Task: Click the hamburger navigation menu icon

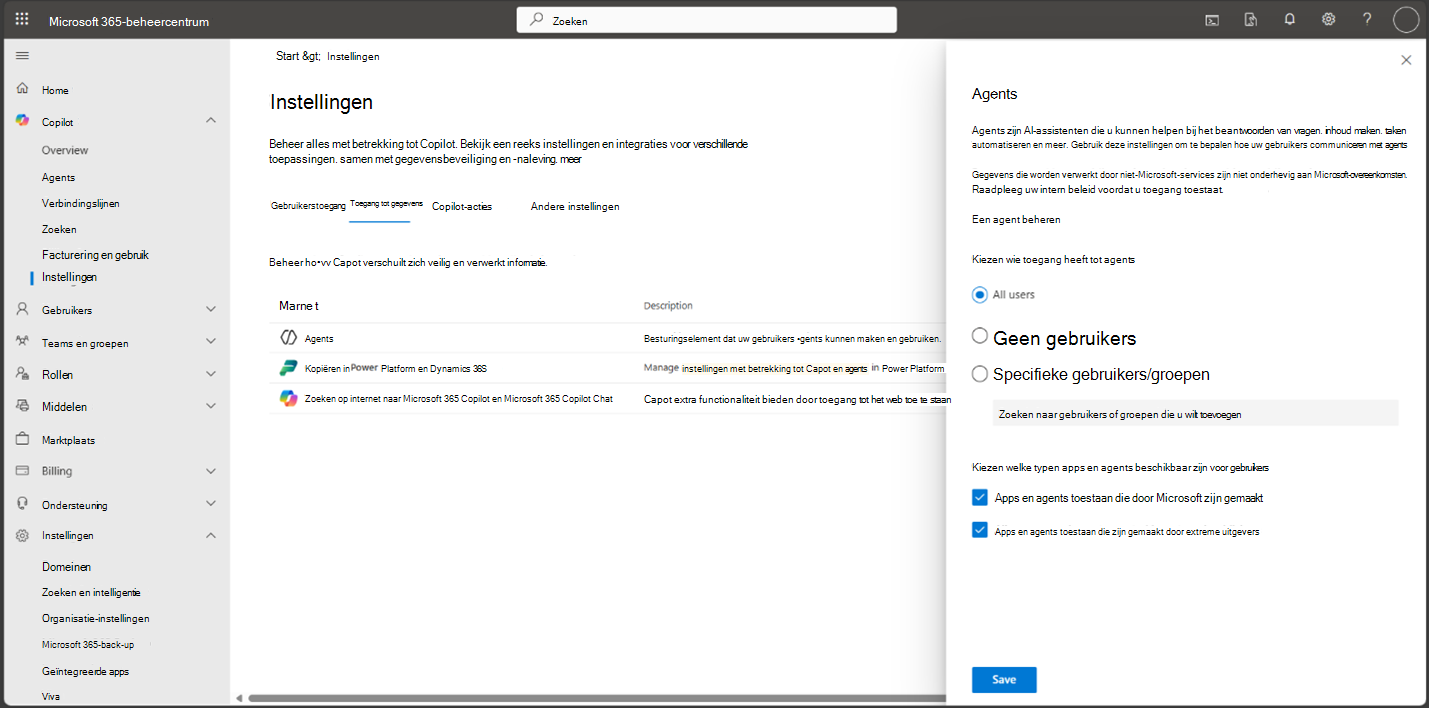Action: click(22, 55)
